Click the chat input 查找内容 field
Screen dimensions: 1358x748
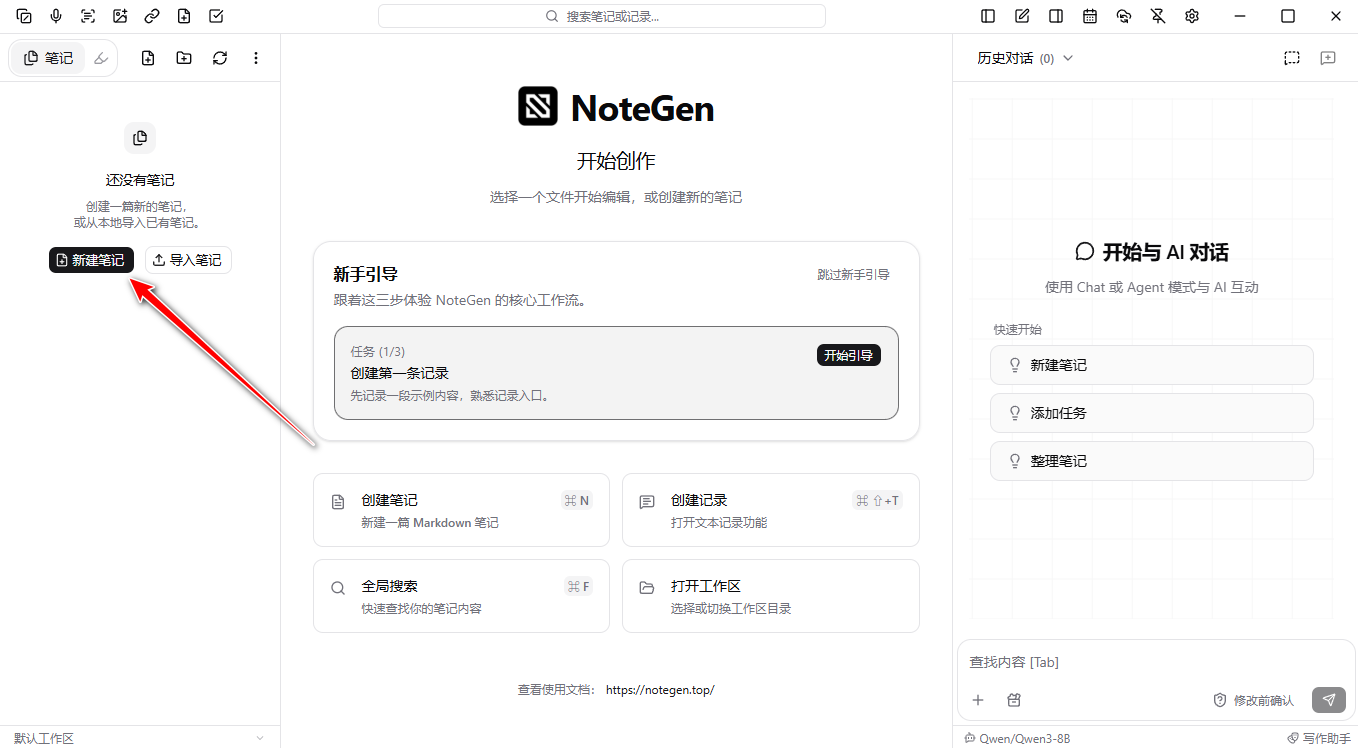[1155, 662]
